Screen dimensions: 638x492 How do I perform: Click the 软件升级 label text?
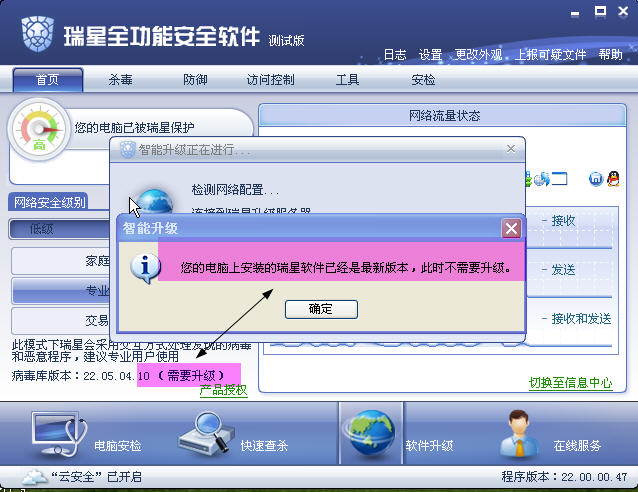[429, 446]
